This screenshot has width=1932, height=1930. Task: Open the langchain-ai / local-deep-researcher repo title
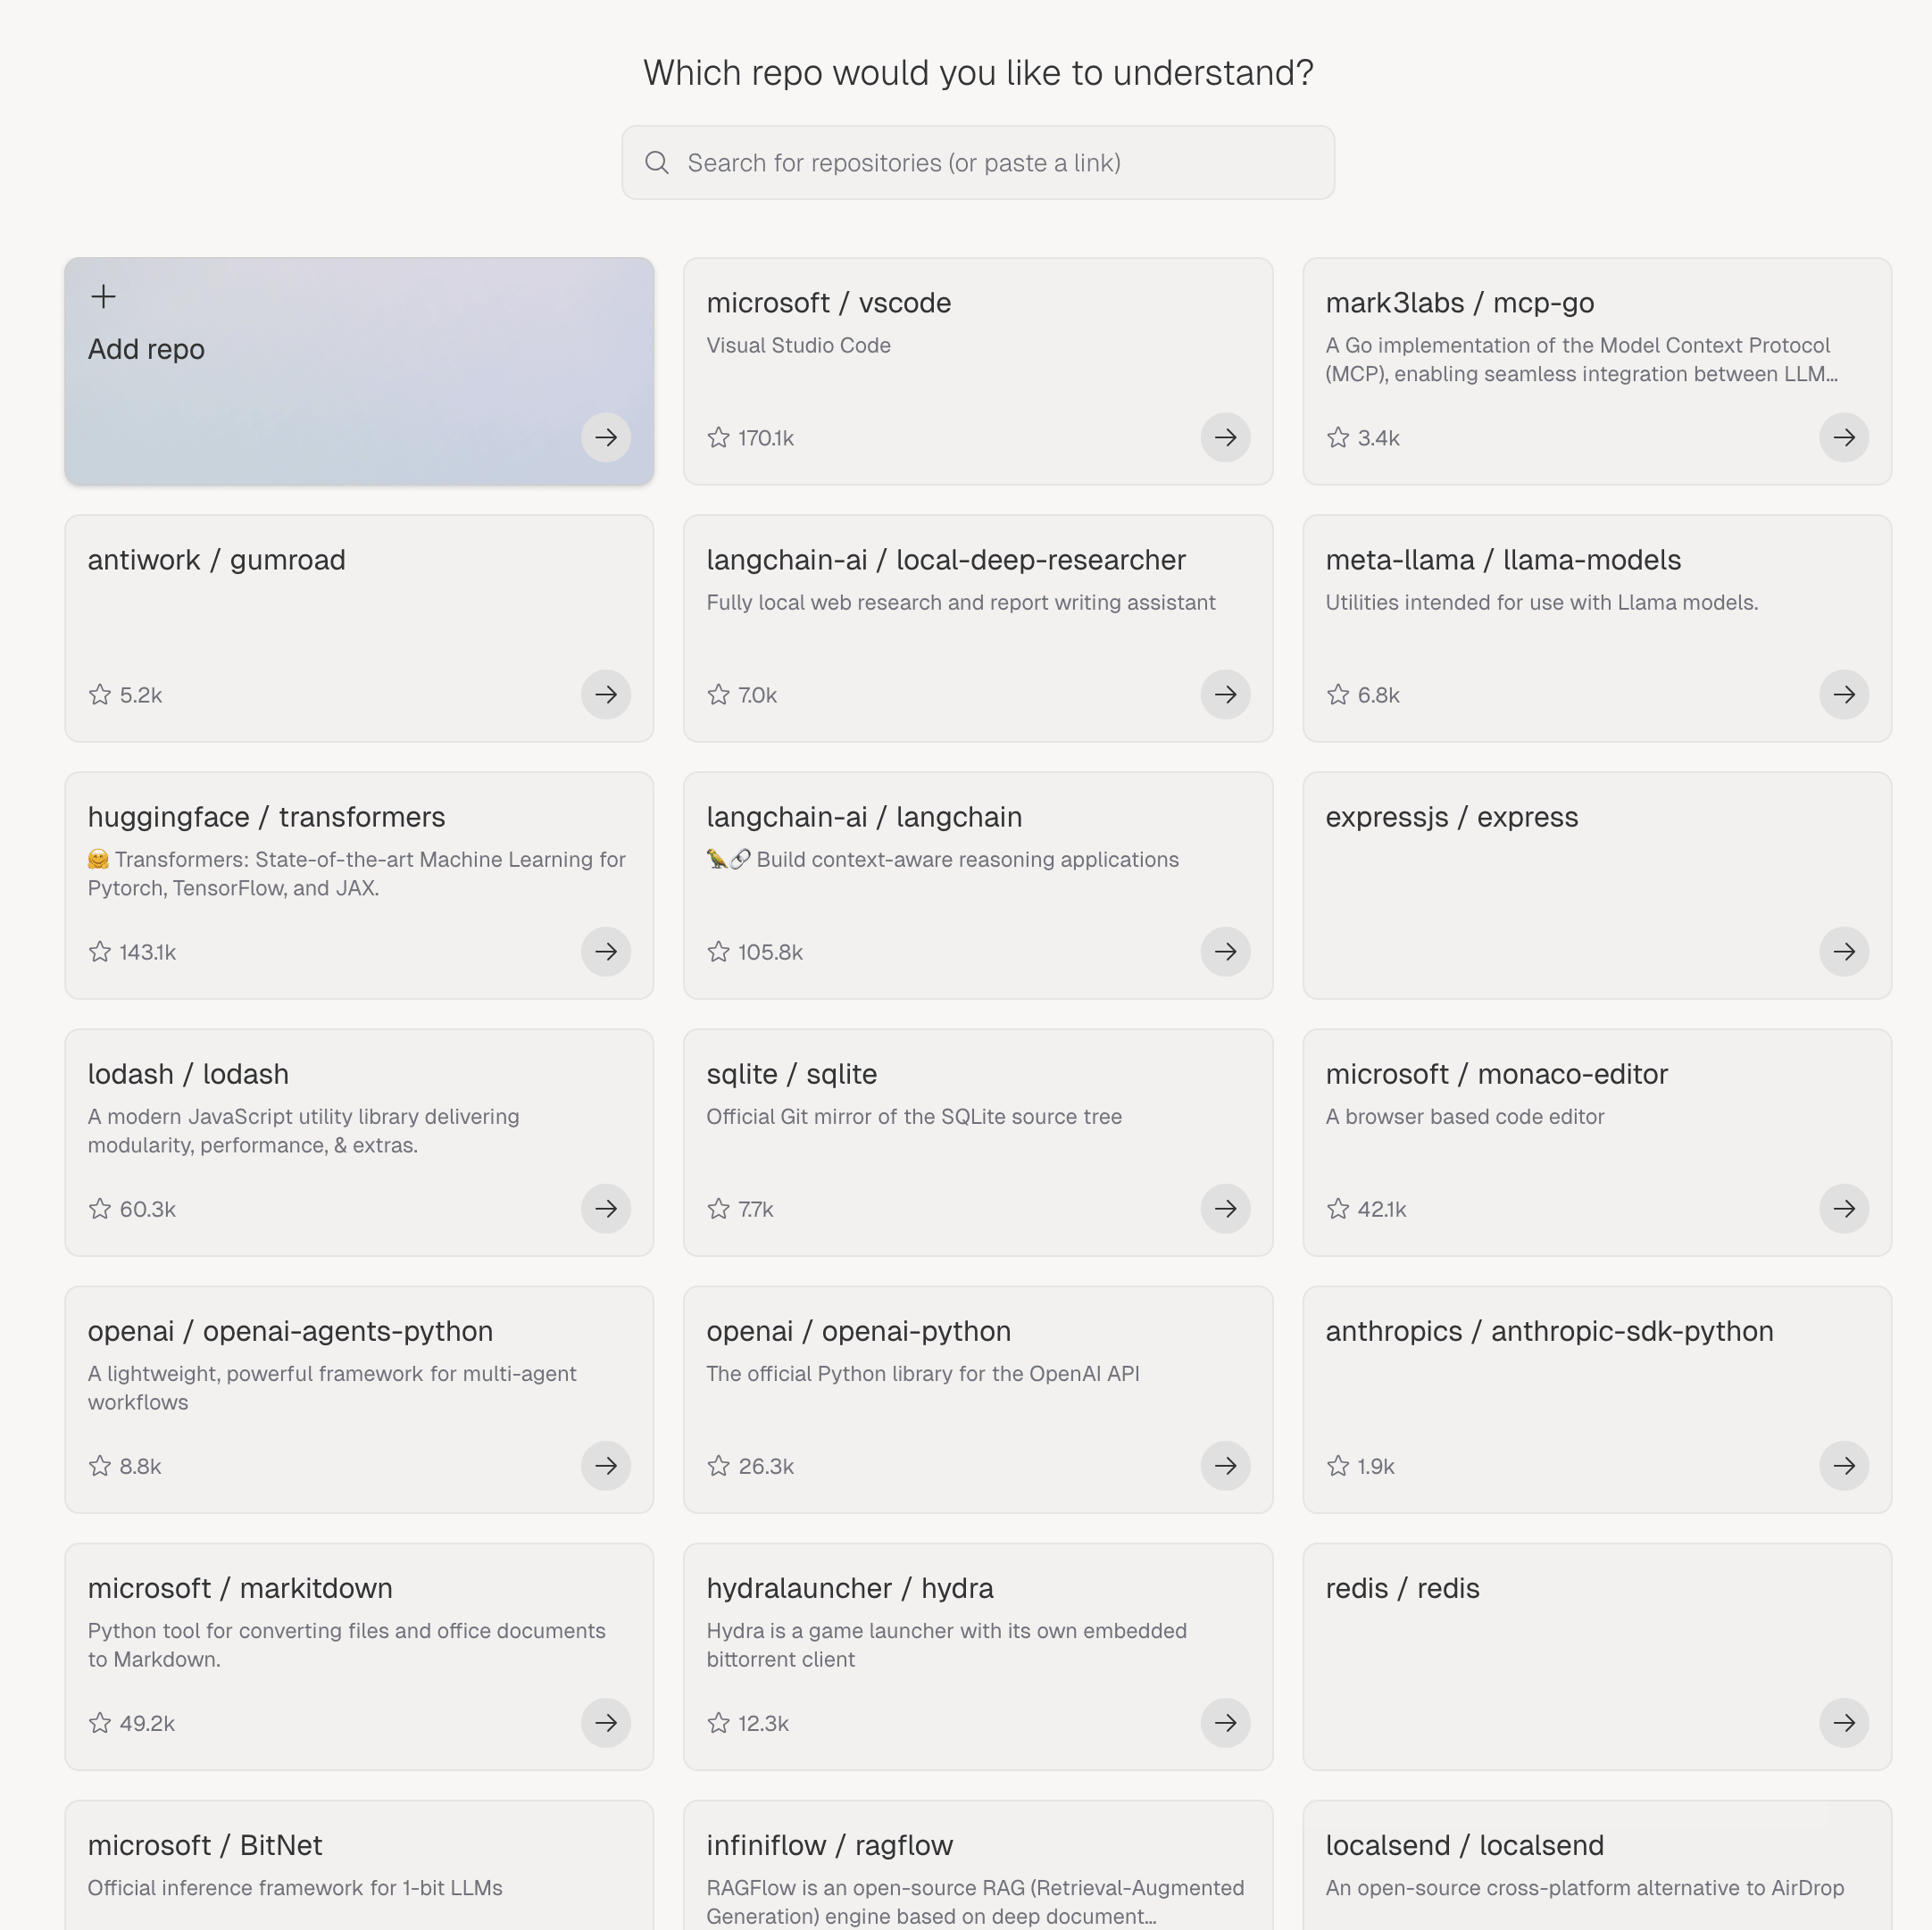click(x=945, y=560)
